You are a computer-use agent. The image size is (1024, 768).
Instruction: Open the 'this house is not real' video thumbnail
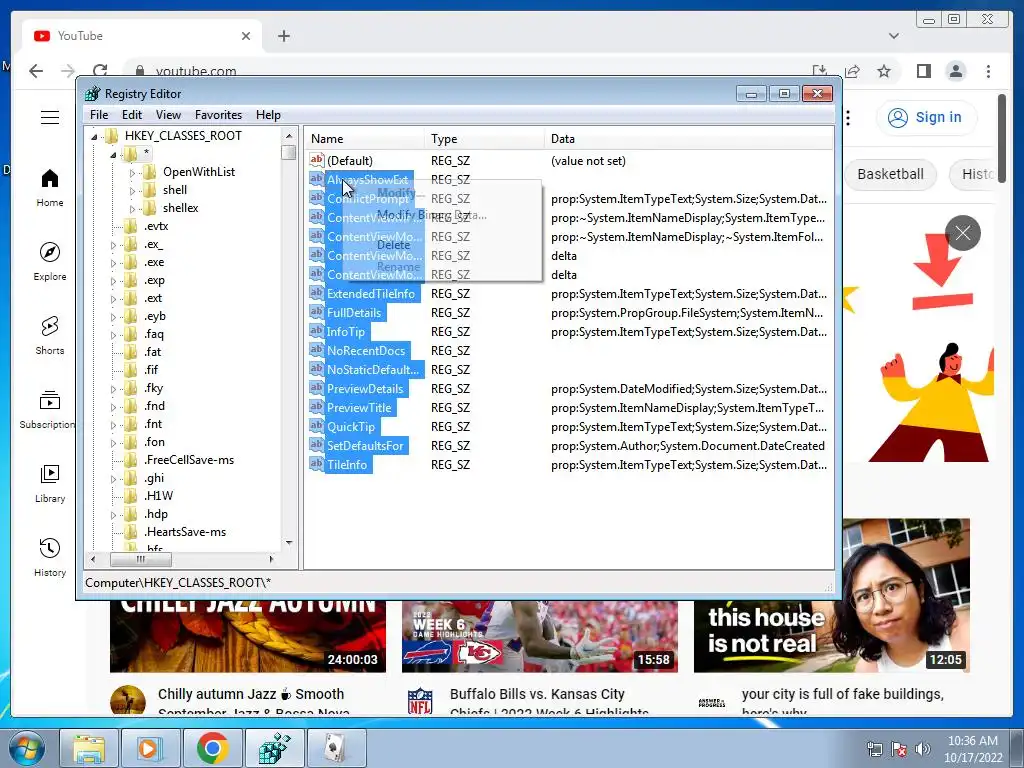(831, 596)
